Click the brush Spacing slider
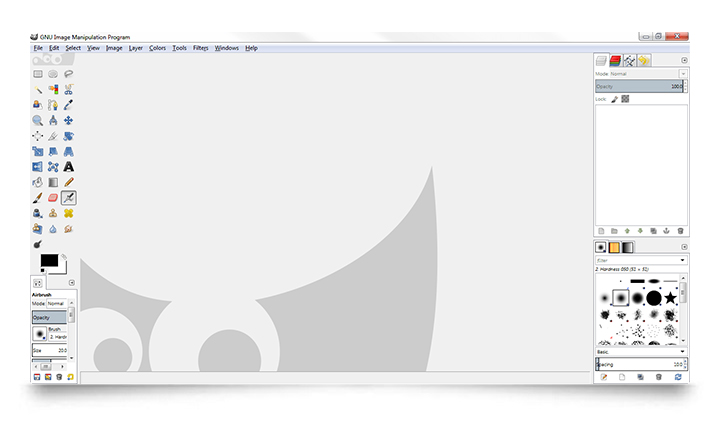The image size is (725, 436). (639, 364)
